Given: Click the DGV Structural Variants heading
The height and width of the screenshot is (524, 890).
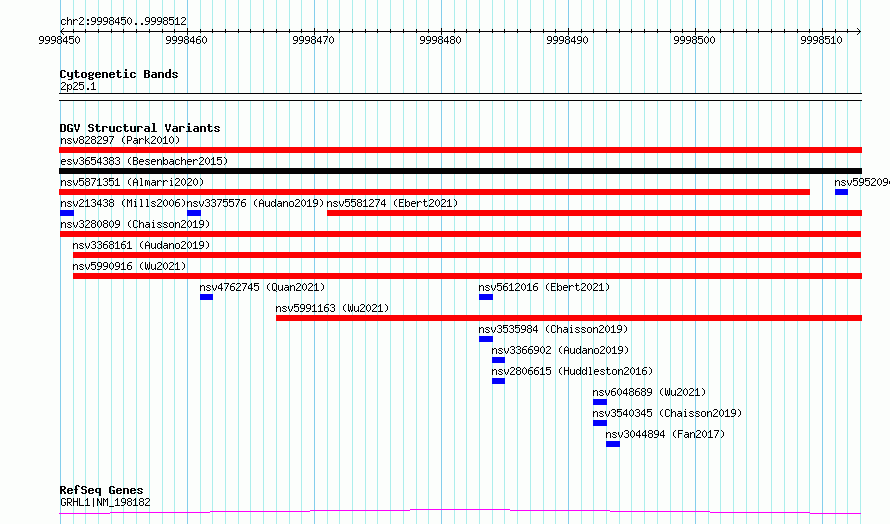Looking at the screenshot, I should pos(140,128).
